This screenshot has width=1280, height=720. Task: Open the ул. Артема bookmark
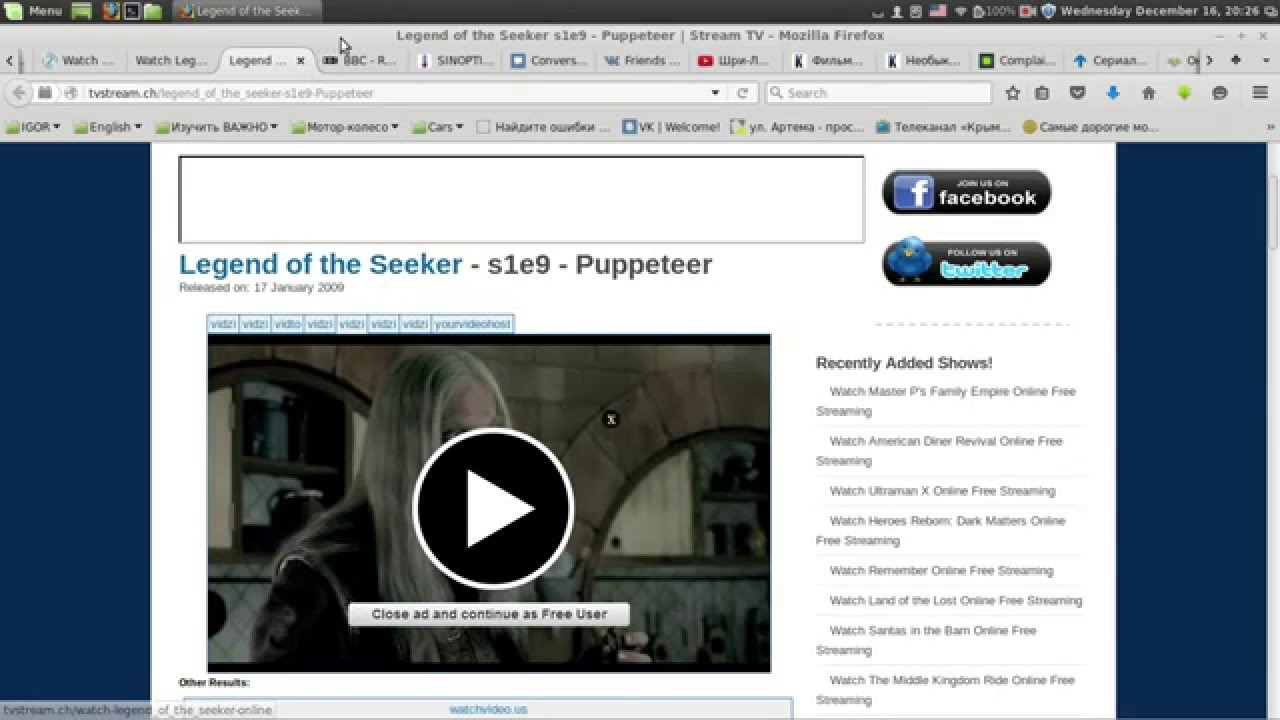pyautogui.click(x=798, y=127)
